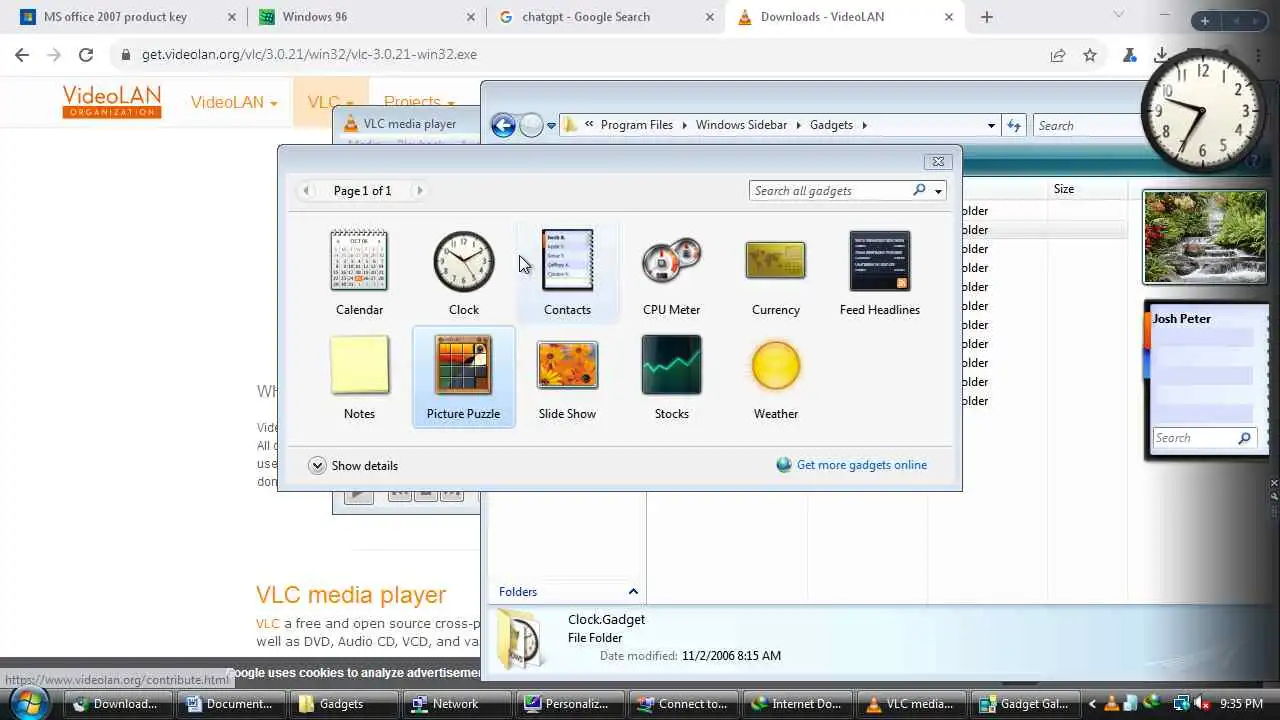Open Personalization taskbar button
This screenshot has height=720, width=1280.
pos(568,704)
